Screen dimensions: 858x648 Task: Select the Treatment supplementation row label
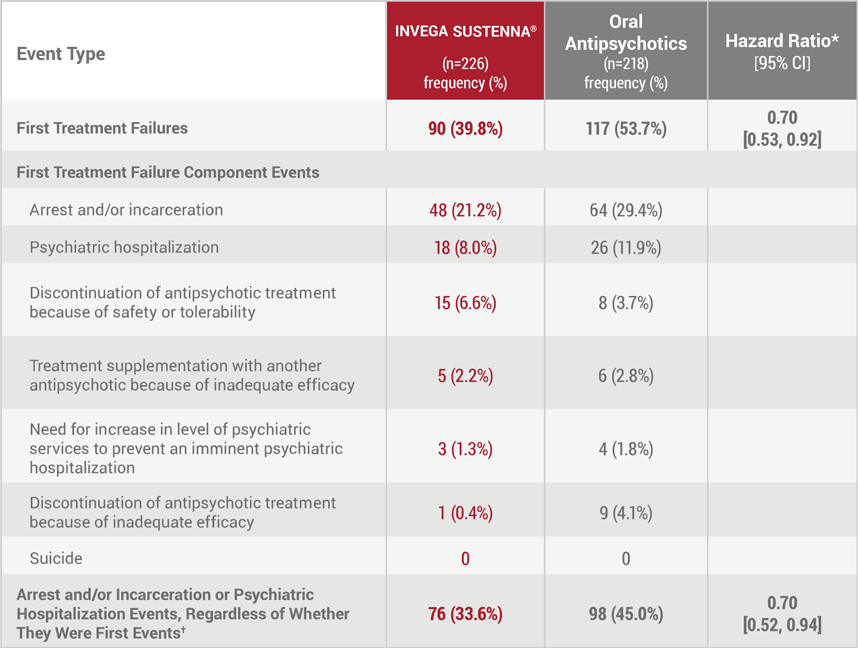[192, 375]
